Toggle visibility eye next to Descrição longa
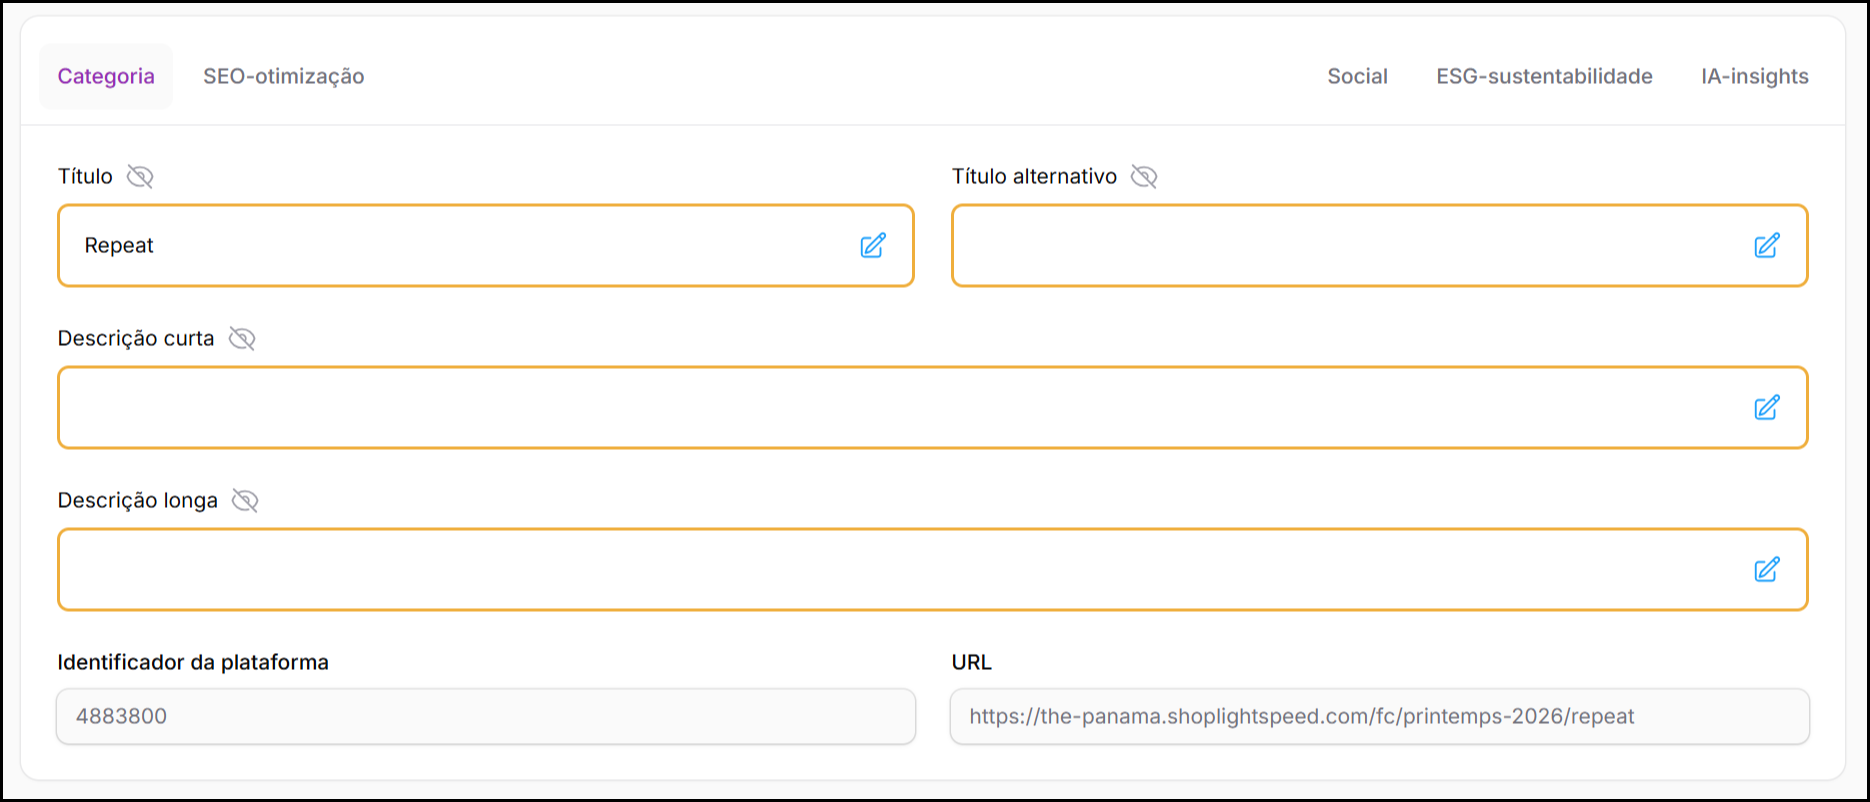Viewport: 1870px width, 802px height. coord(245,501)
